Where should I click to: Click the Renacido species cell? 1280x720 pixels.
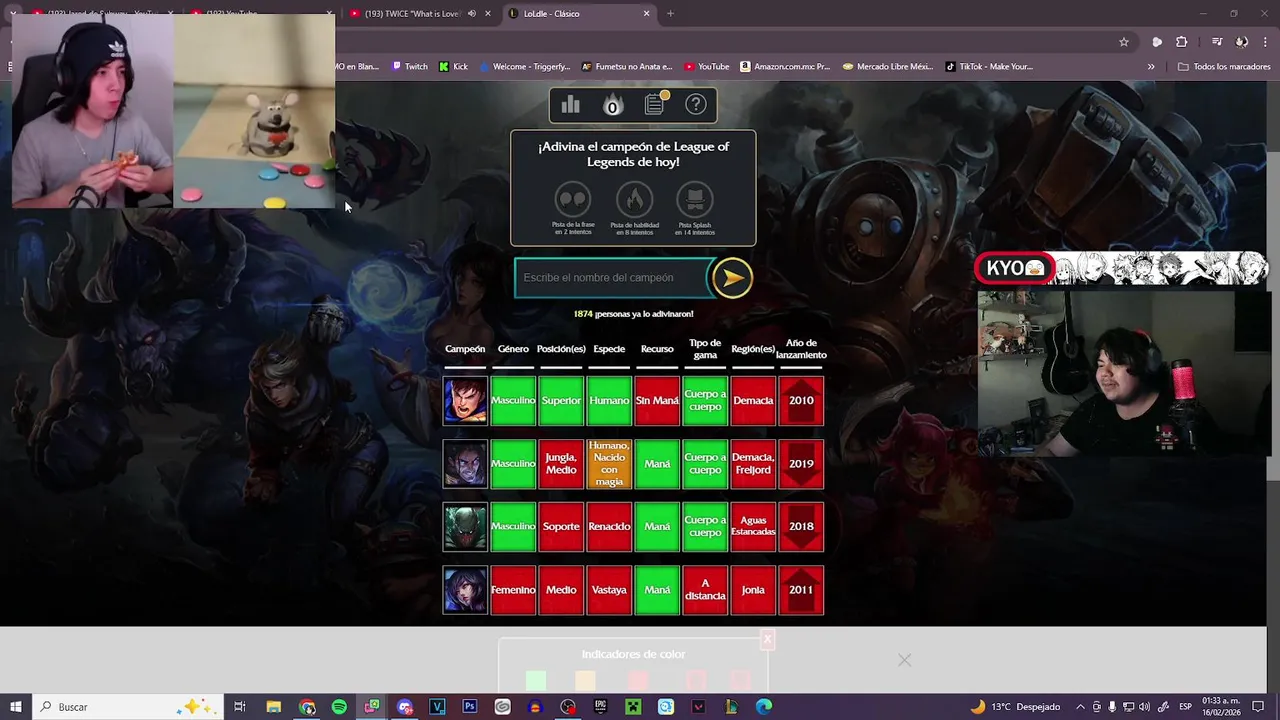[x=609, y=527]
